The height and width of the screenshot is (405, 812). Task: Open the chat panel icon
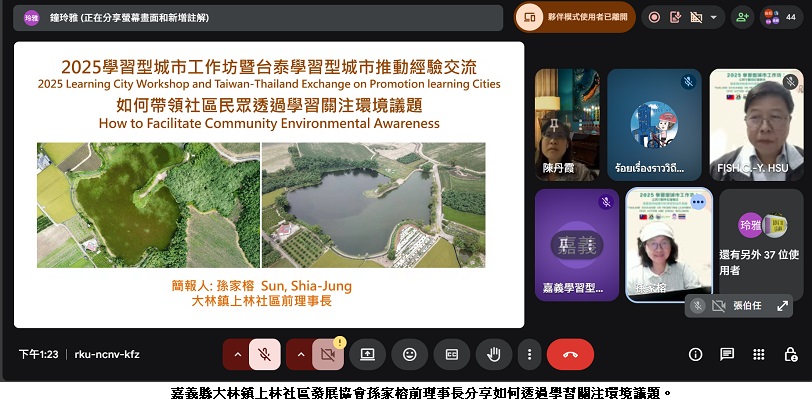coord(727,354)
